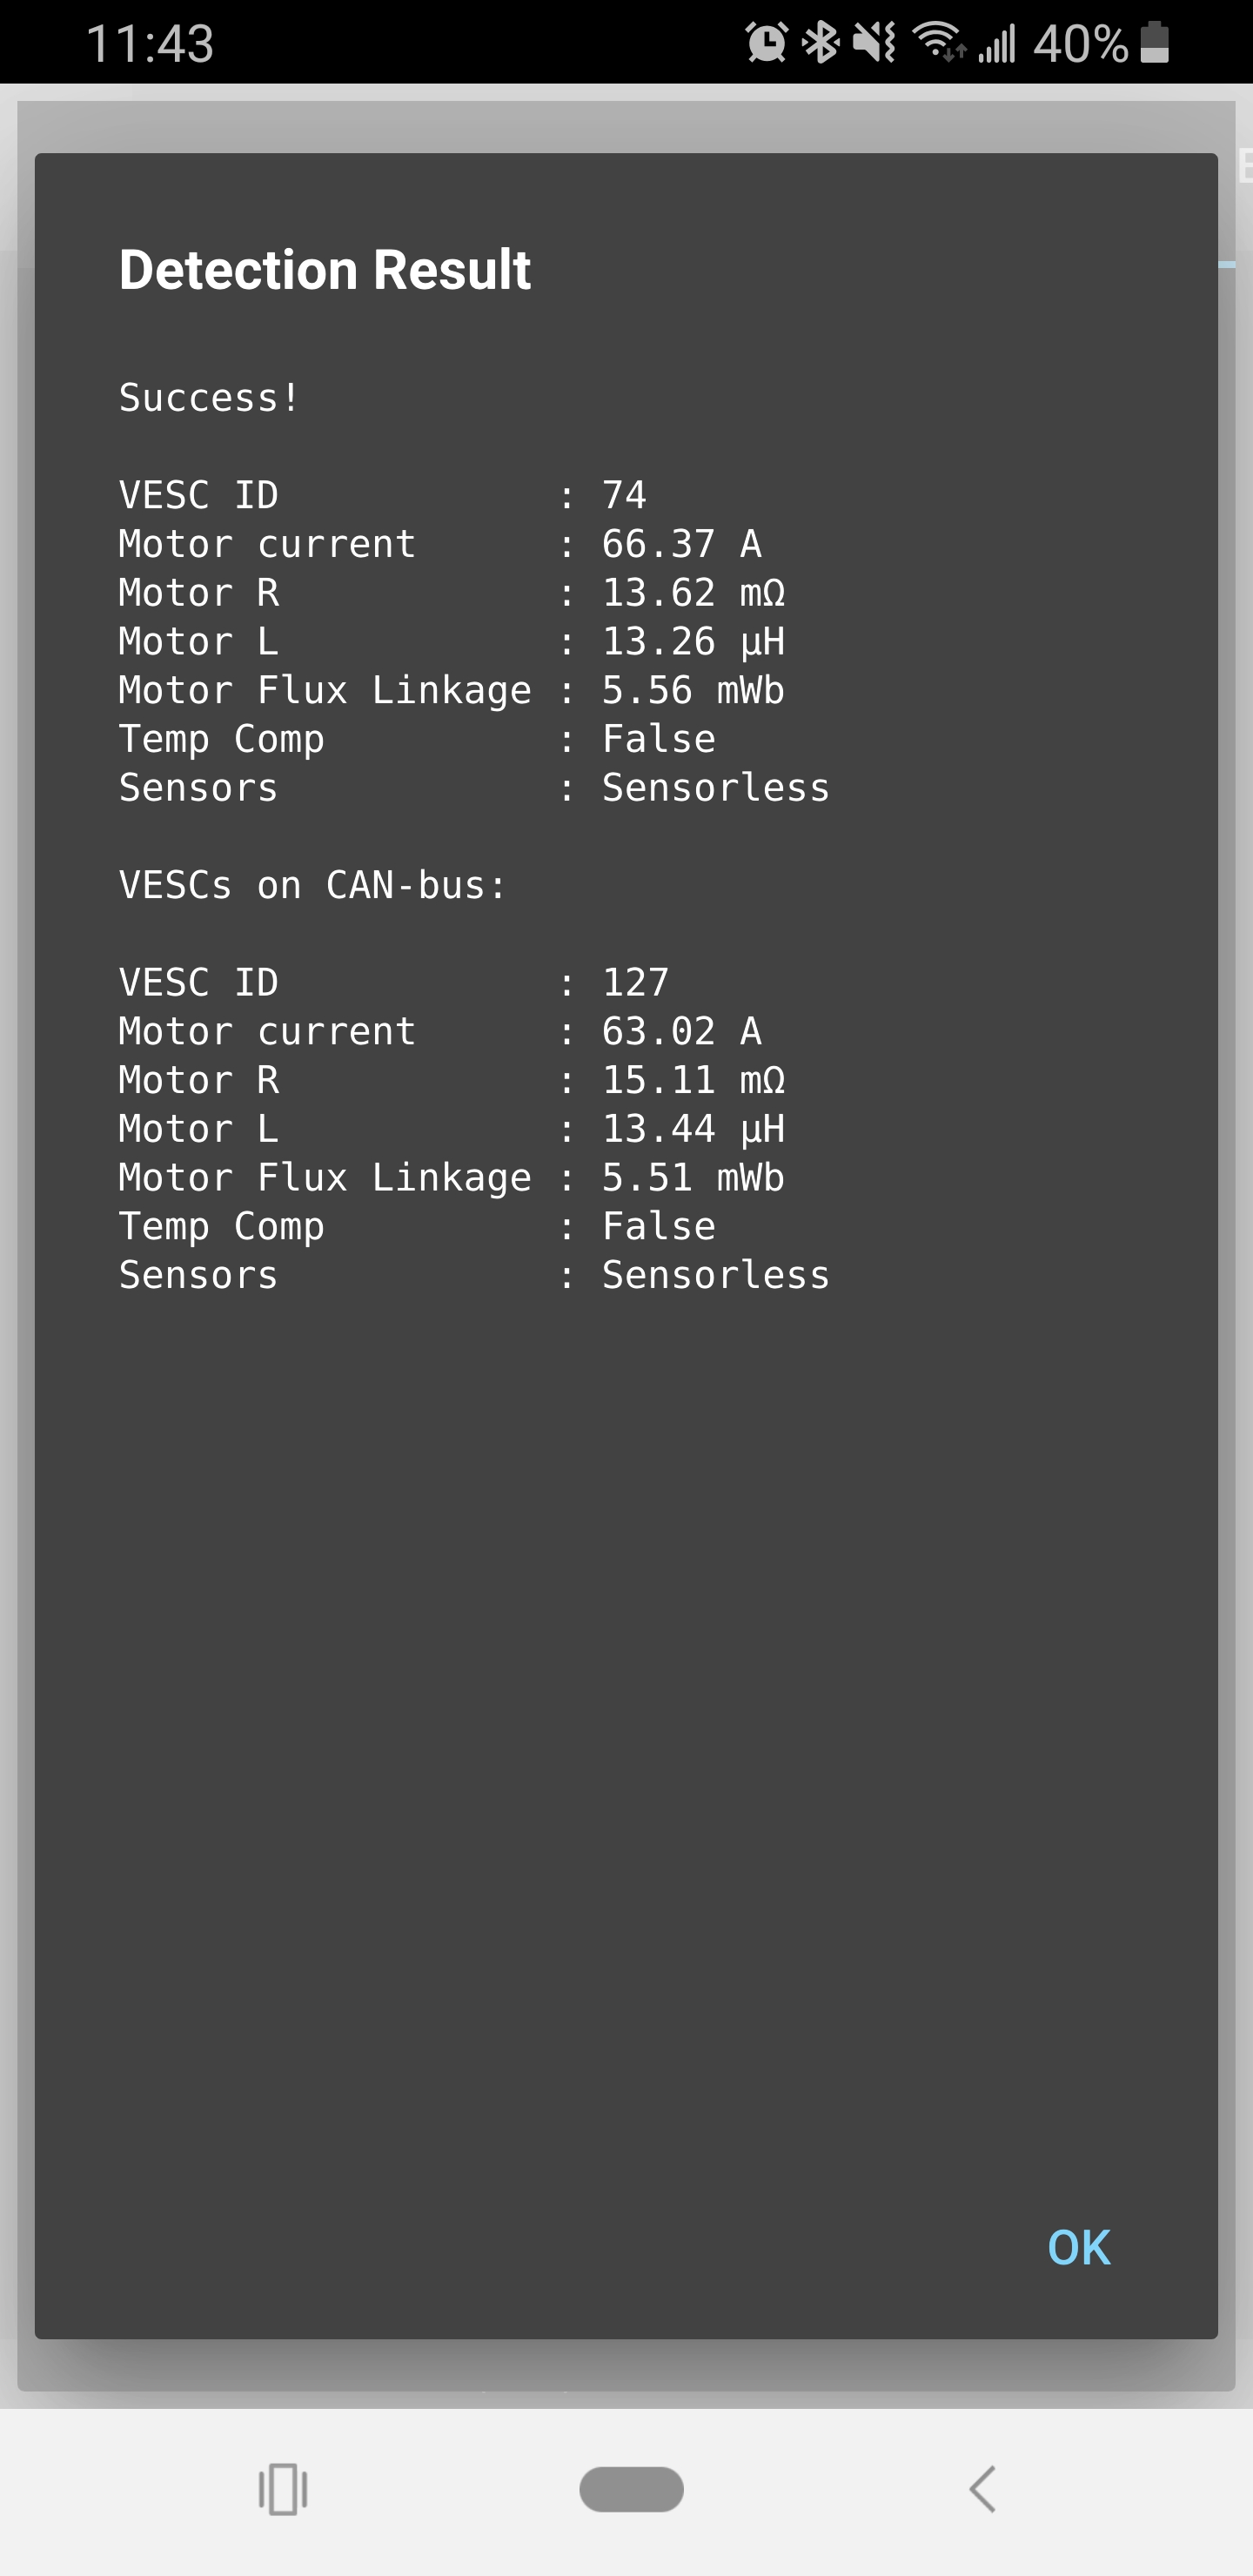The image size is (1253, 2576).
Task: Tap the Bluetooth status icon
Action: pos(822,42)
